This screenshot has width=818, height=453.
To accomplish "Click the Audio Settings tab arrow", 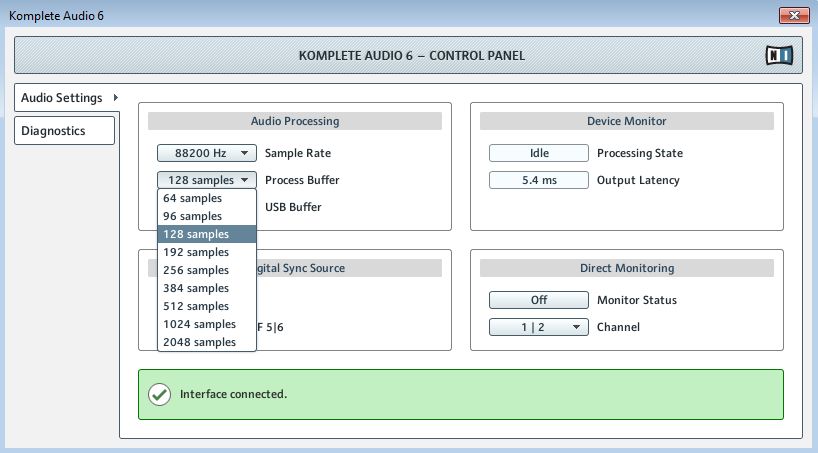I will click(116, 98).
